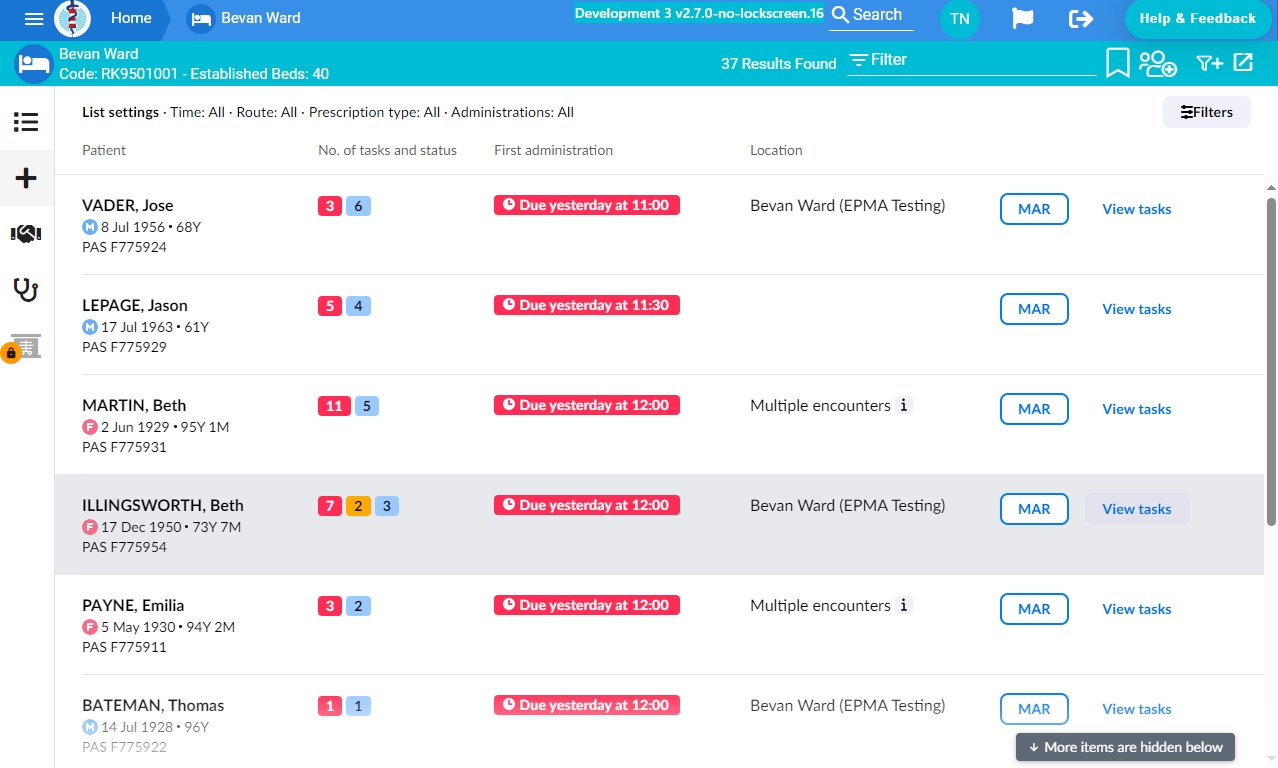View tasks for PAYNE, Emilia
The image size is (1278, 768).
[x=1136, y=609]
